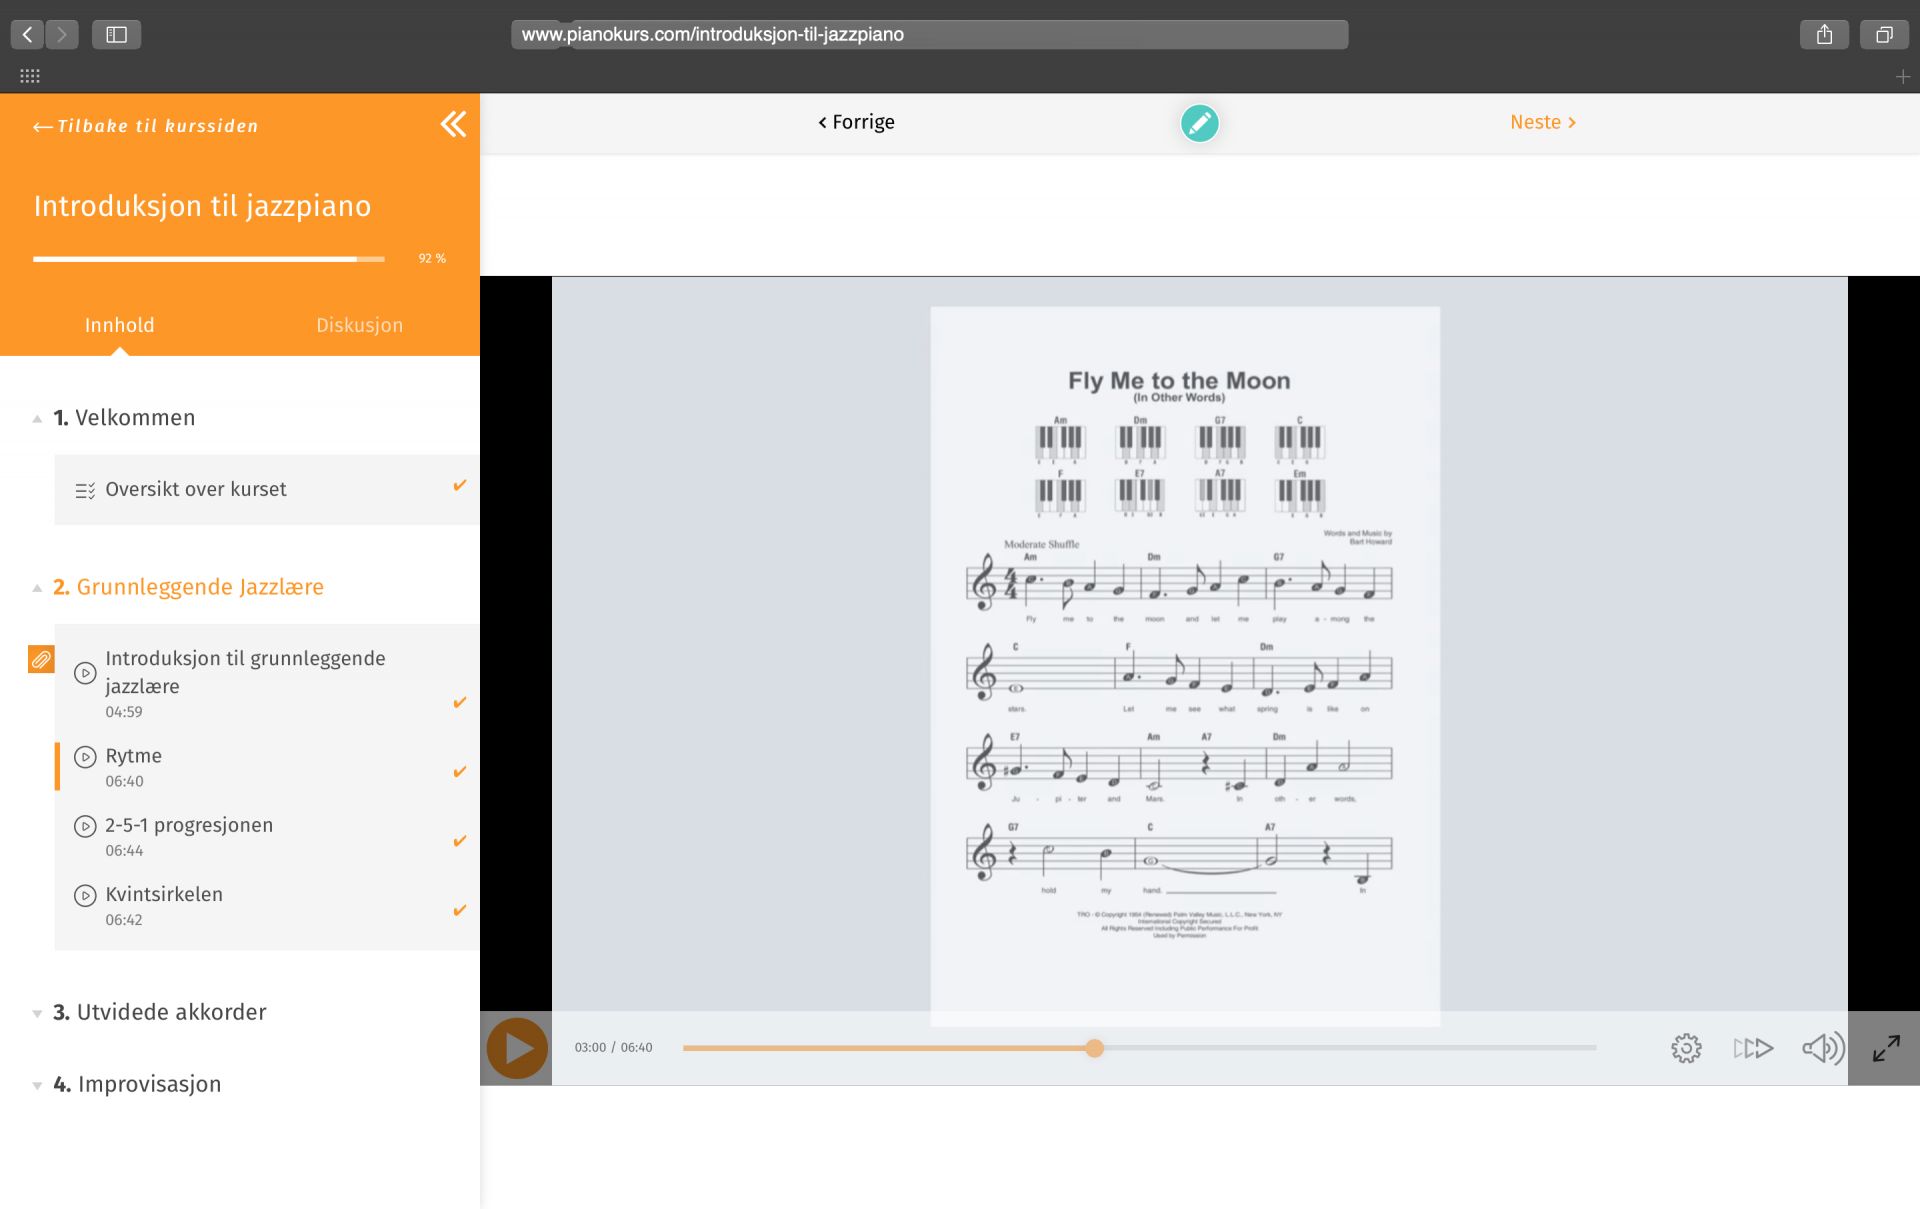Switch to the Diskusjon tab
Viewport: 1920px width, 1209px height.
coord(360,325)
